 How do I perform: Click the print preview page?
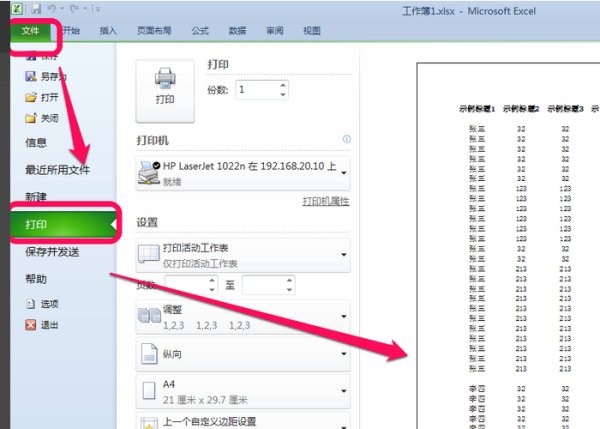tap(508, 246)
